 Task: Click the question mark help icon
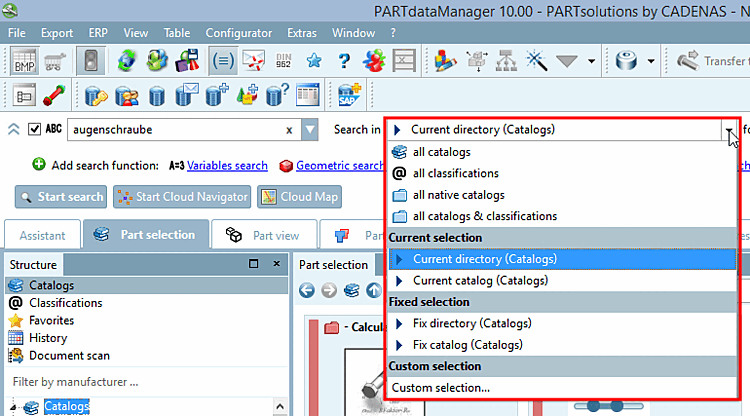[343, 61]
